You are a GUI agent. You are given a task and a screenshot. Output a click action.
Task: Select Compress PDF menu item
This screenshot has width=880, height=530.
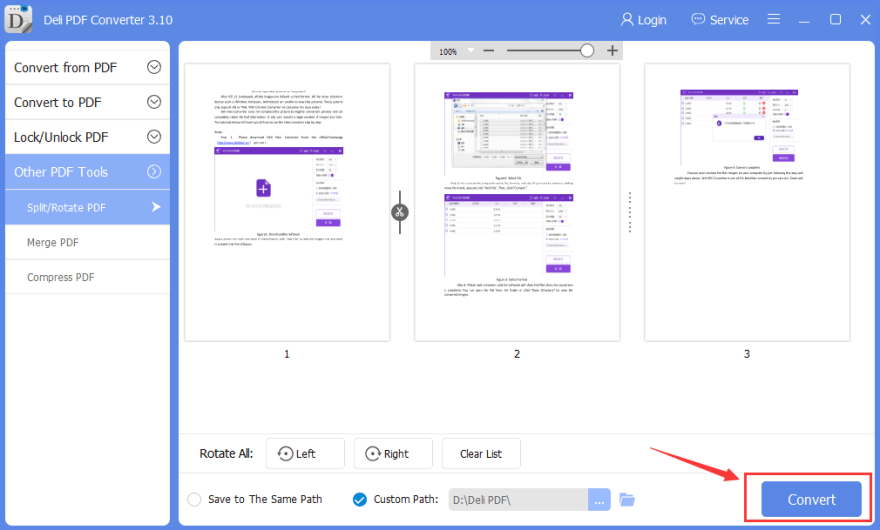click(88, 277)
